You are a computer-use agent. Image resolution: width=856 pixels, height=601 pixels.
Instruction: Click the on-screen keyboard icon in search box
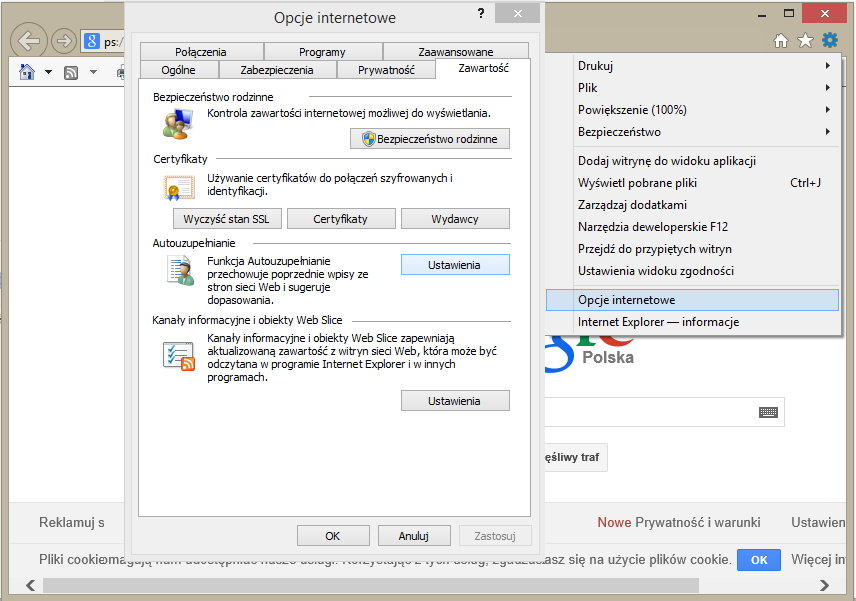coord(768,412)
